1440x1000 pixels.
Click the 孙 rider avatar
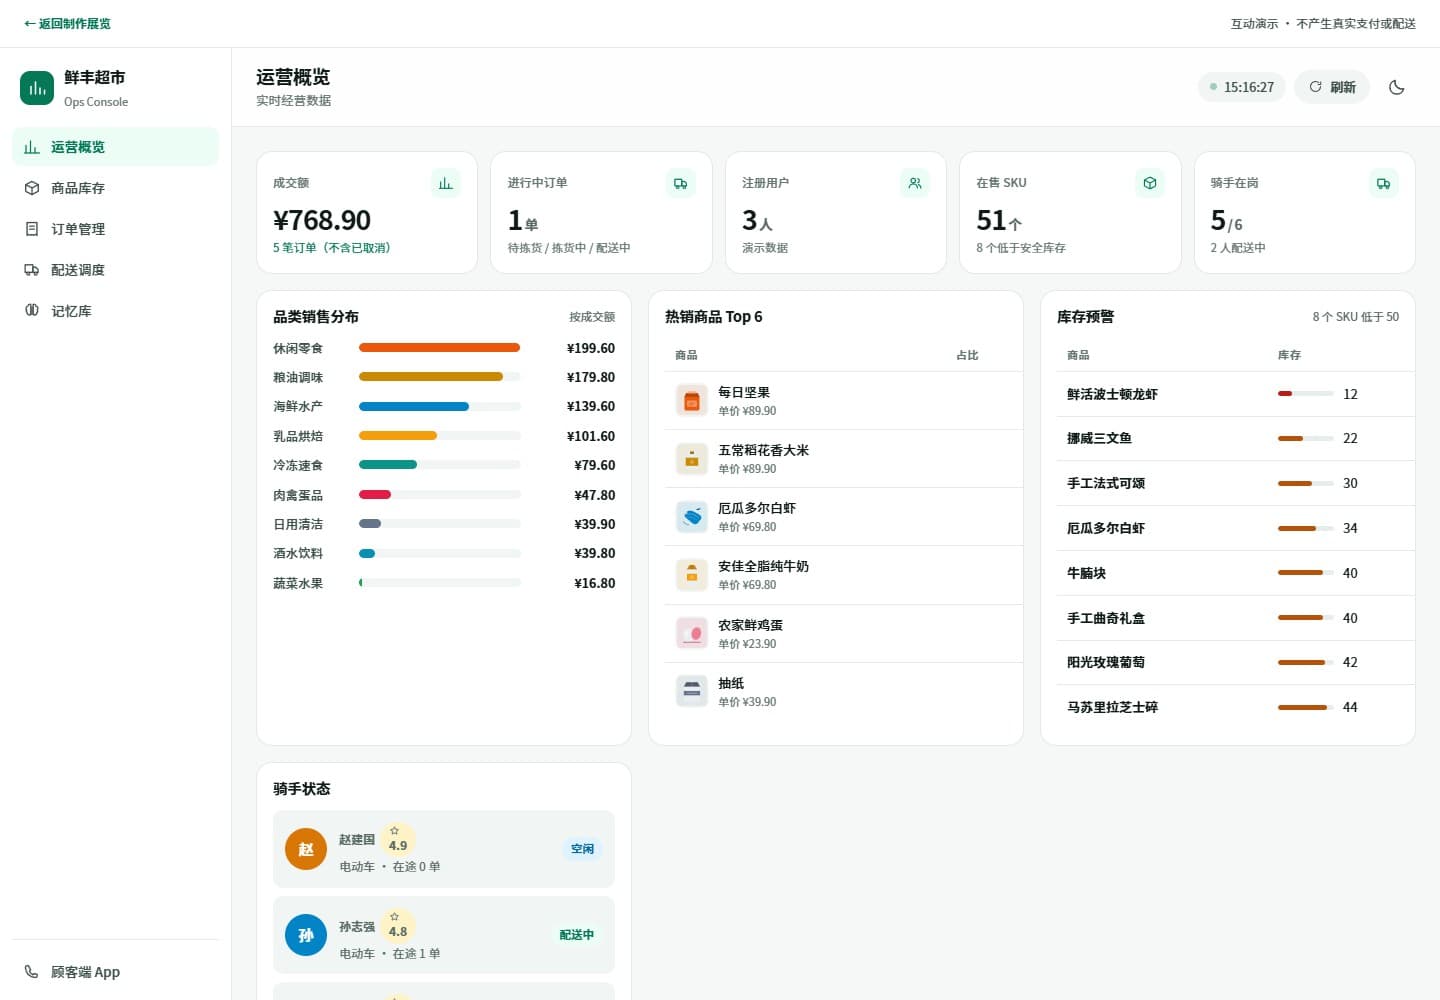pos(306,935)
